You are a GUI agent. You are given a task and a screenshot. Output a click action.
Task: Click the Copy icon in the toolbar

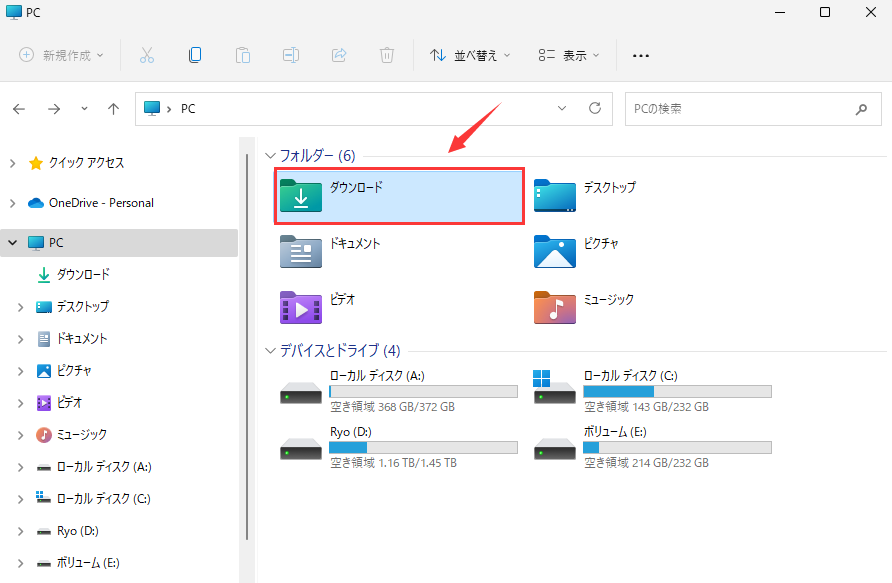pyautogui.click(x=195, y=55)
